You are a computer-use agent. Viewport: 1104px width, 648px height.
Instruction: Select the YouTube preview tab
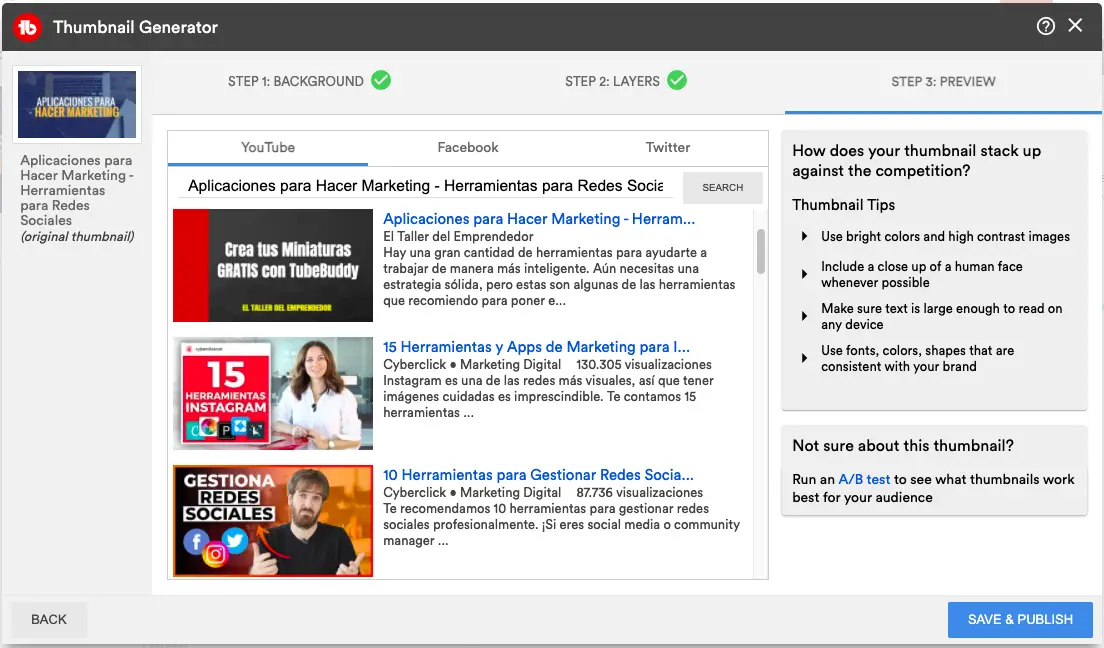tap(268, 147)
